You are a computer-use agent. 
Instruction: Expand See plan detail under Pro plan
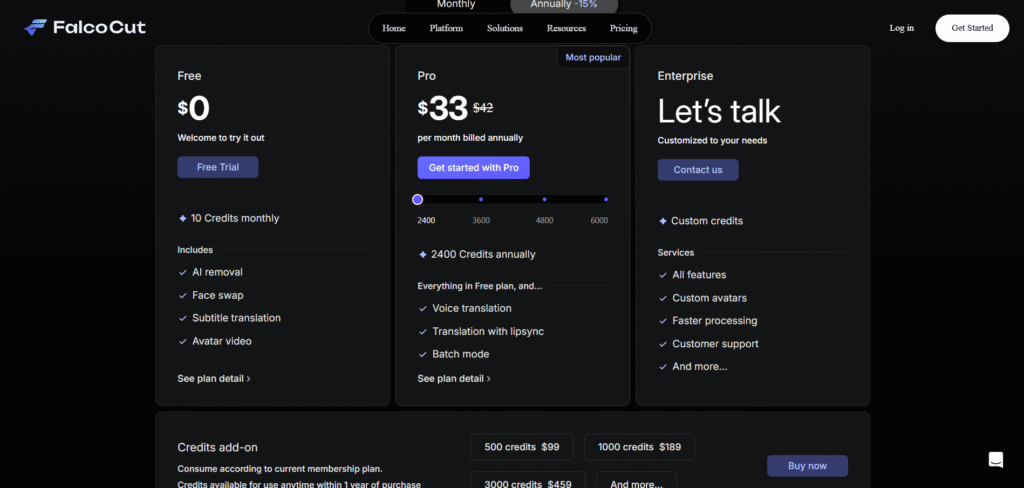(x=453, y=379)
